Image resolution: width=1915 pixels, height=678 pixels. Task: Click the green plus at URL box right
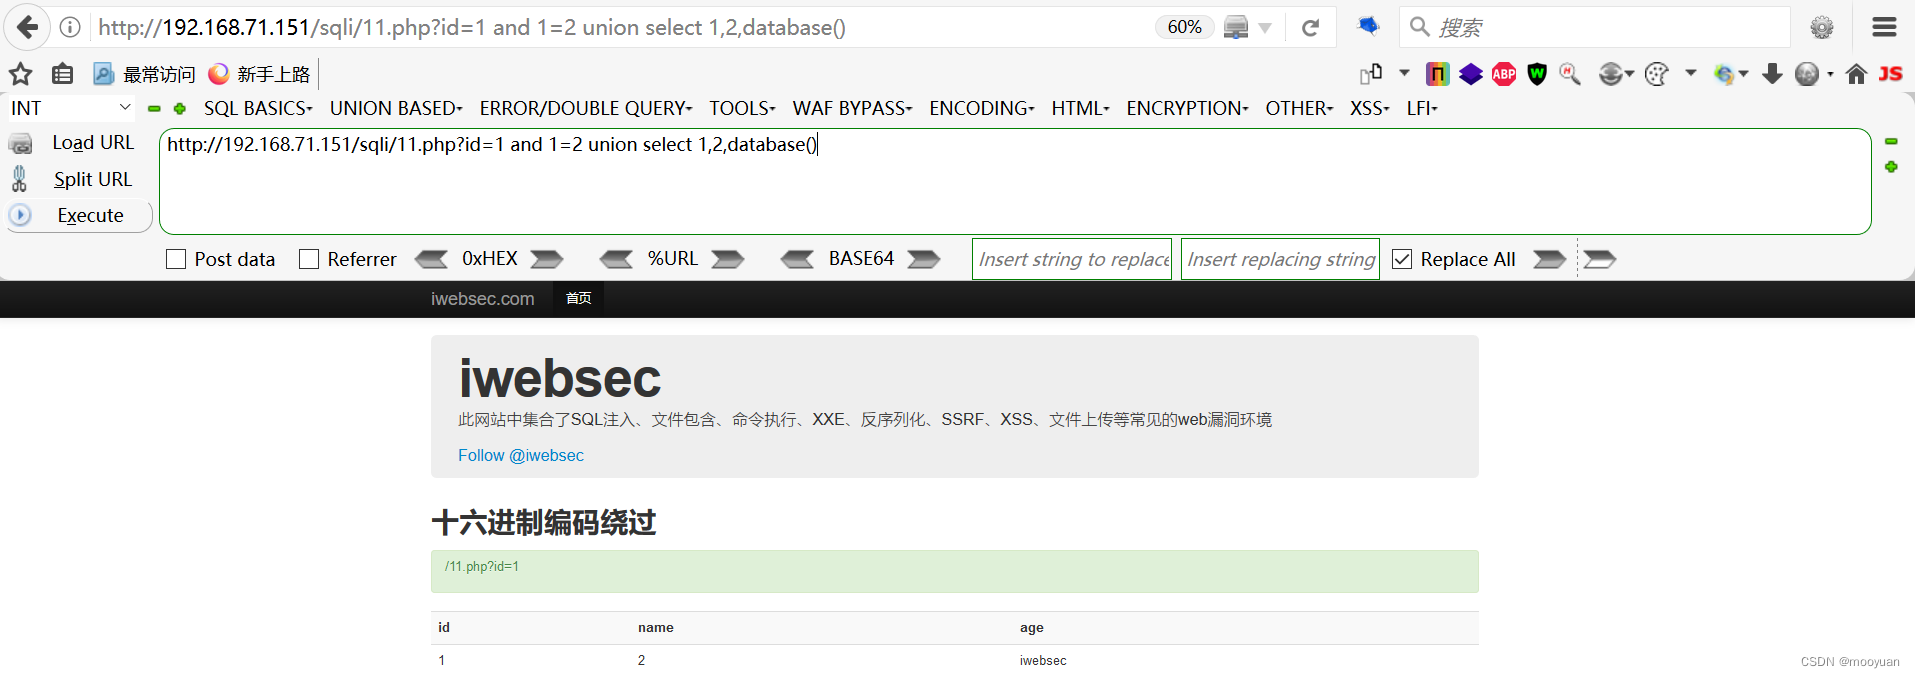(x=1891, y=167)
